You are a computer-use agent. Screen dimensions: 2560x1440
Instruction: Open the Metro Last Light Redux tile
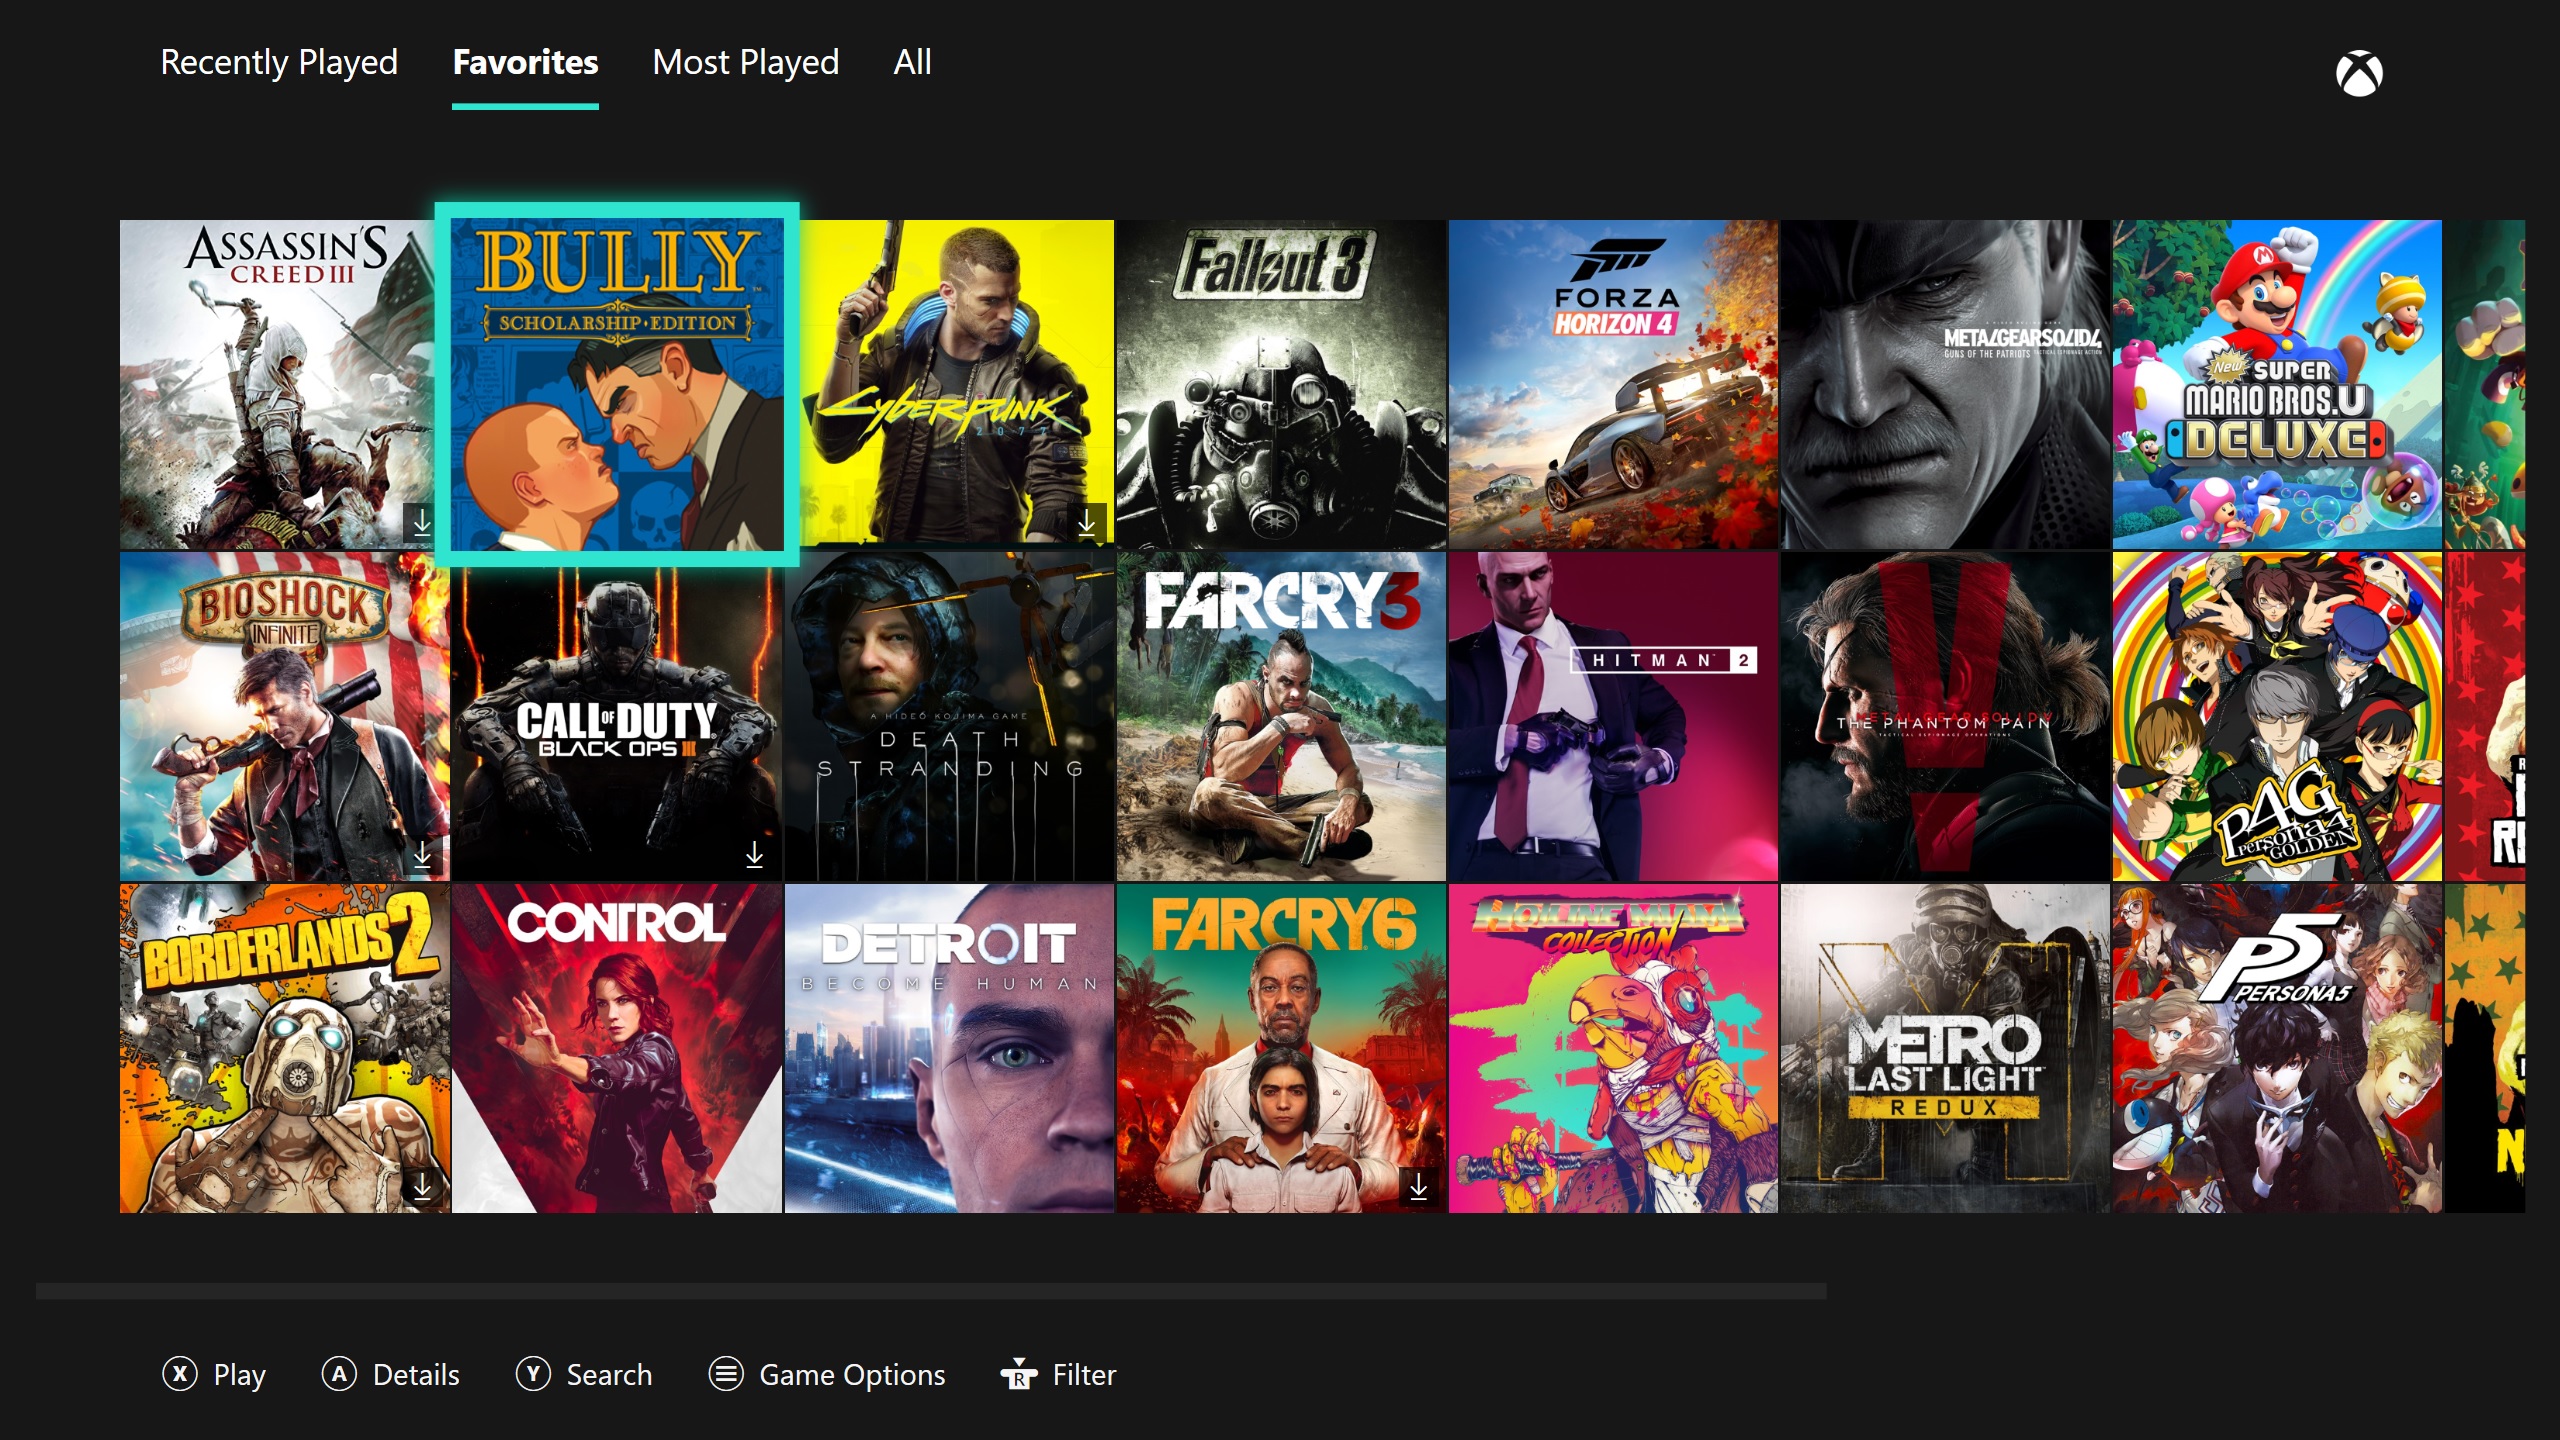[x=1945, y=1049]
